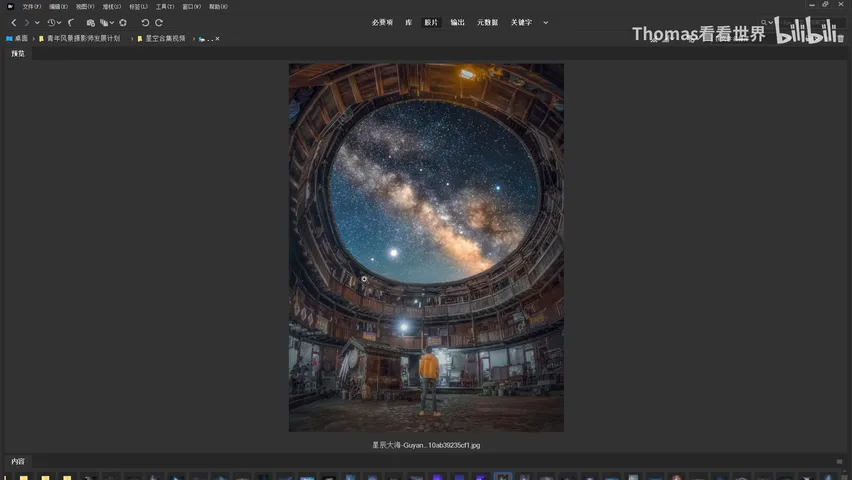The width and height of the screenshot is (852, 480).
Task: Select the 内容 panel tab
Action: [18, 462]
